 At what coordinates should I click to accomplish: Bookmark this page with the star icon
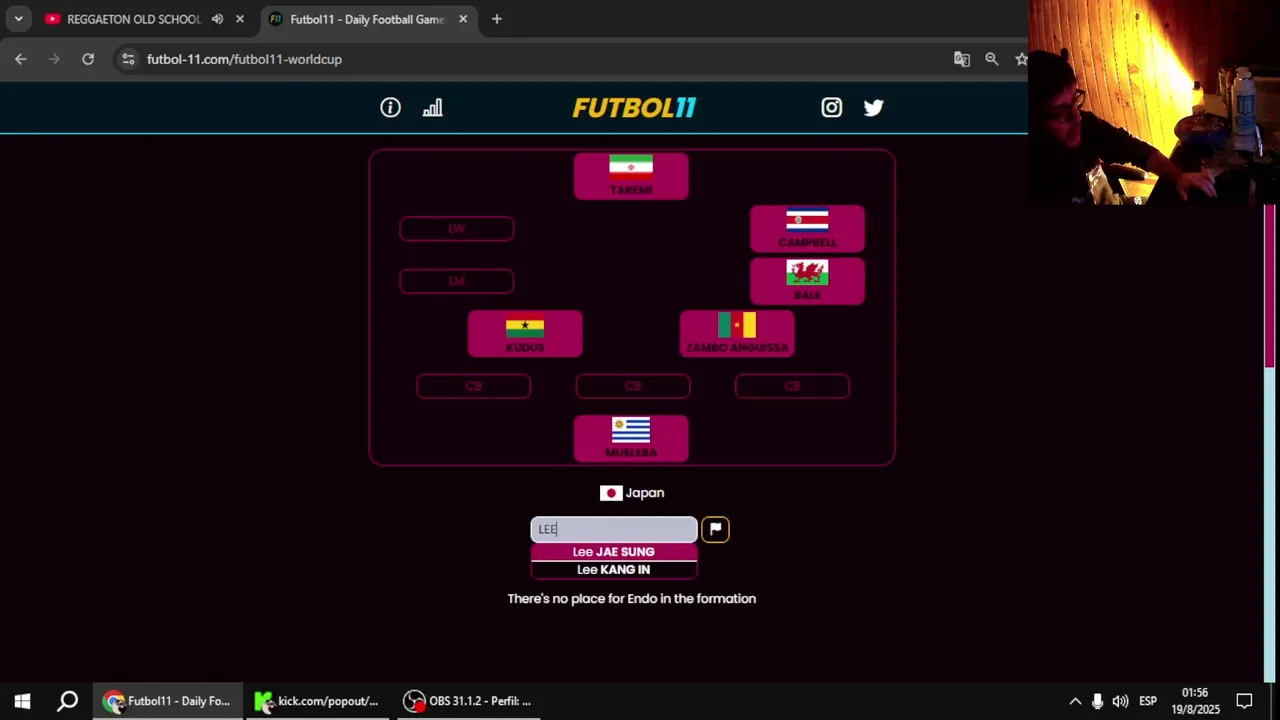coord(1021,59)
